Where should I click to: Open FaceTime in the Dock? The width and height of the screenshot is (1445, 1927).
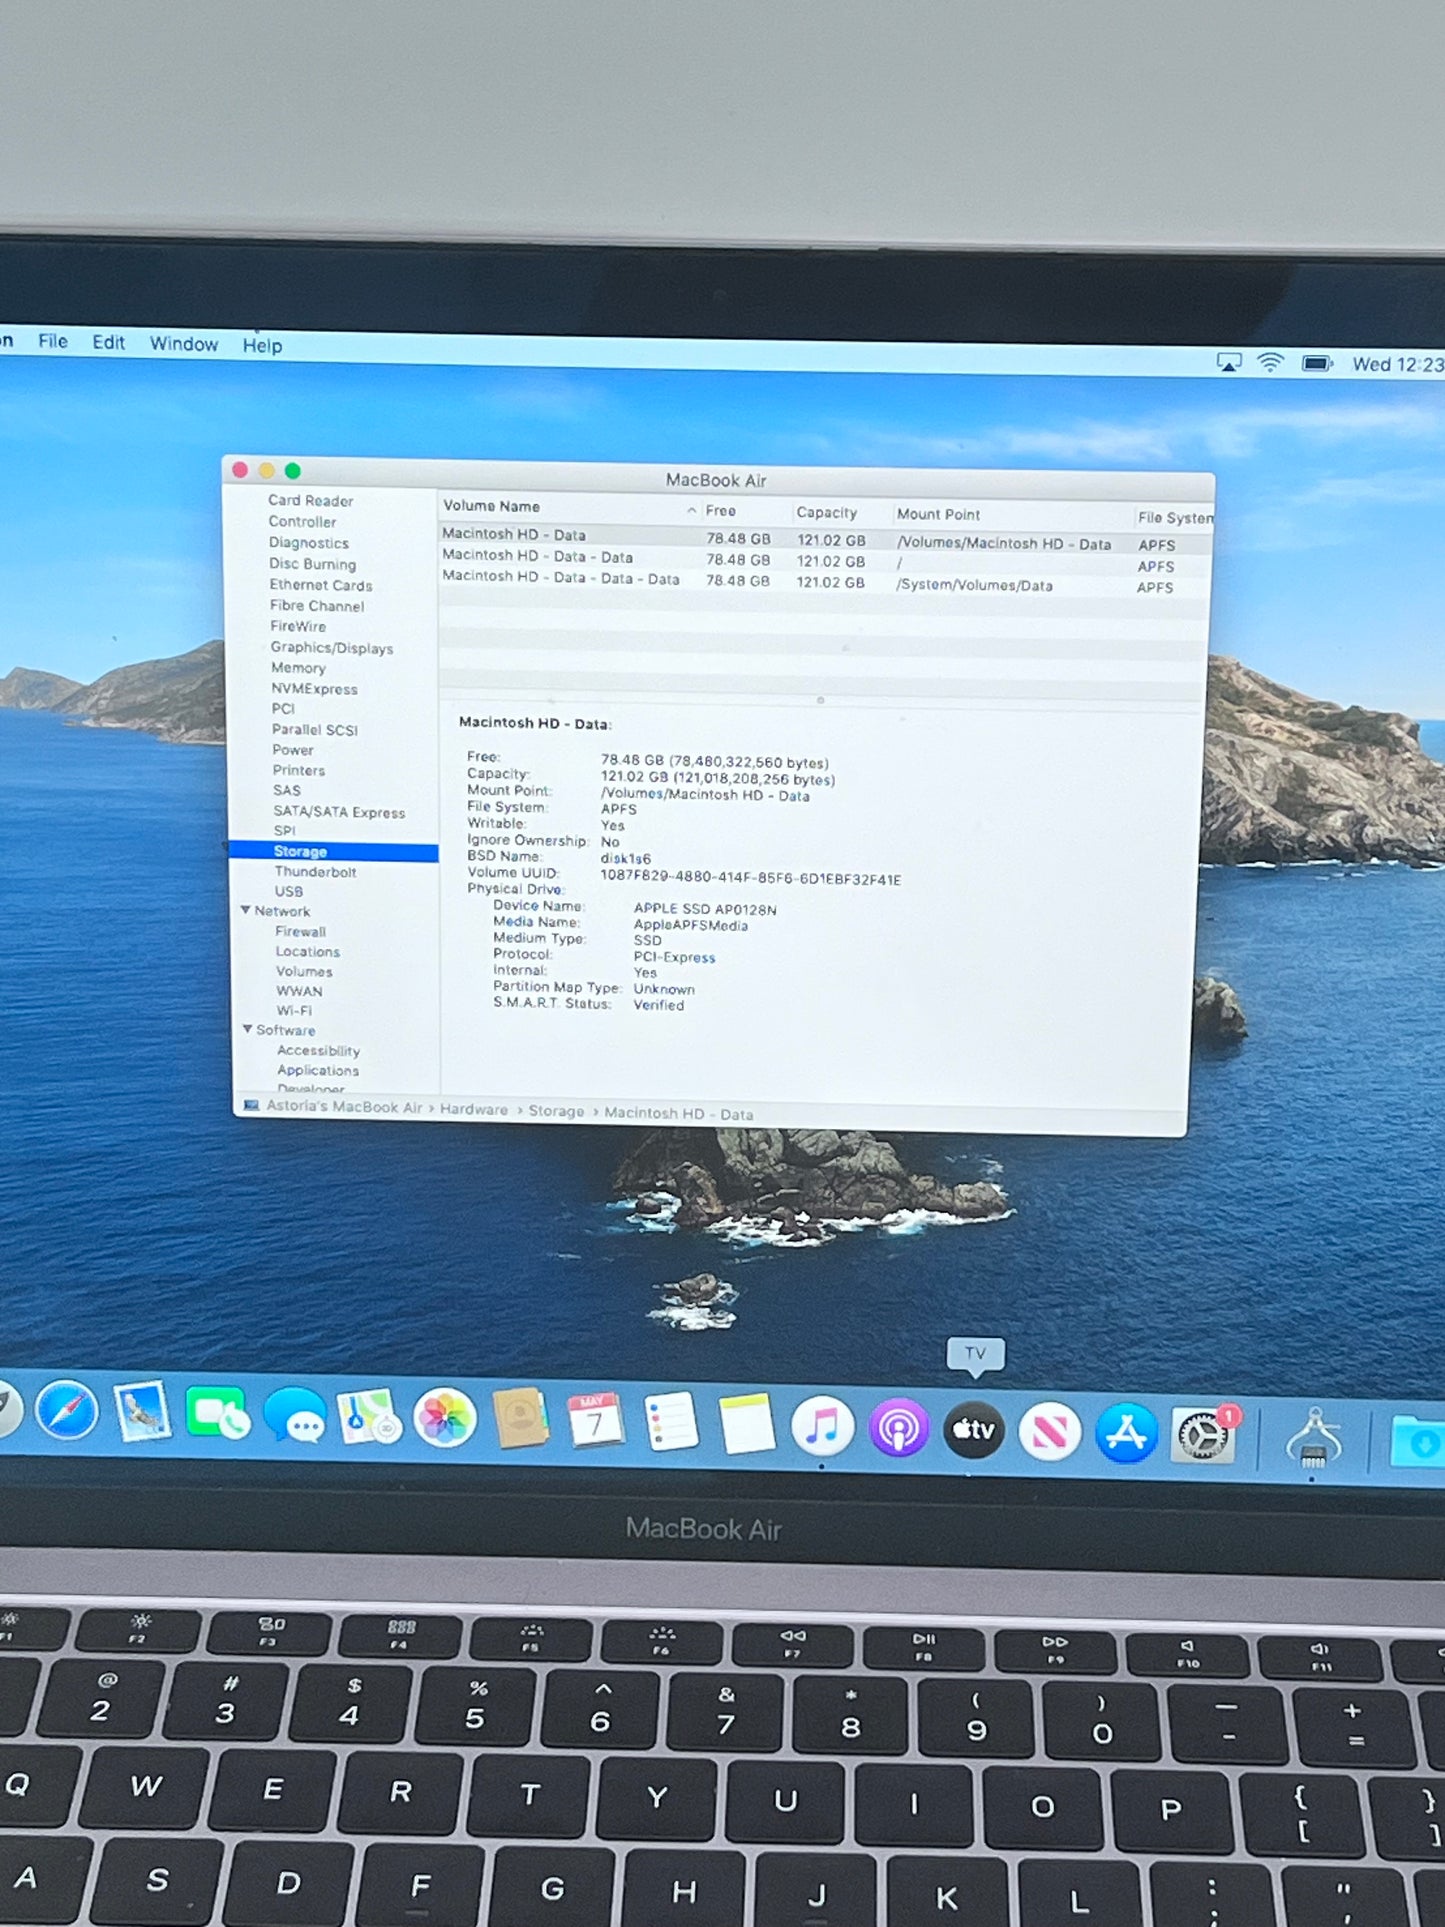coord(217,1413)
